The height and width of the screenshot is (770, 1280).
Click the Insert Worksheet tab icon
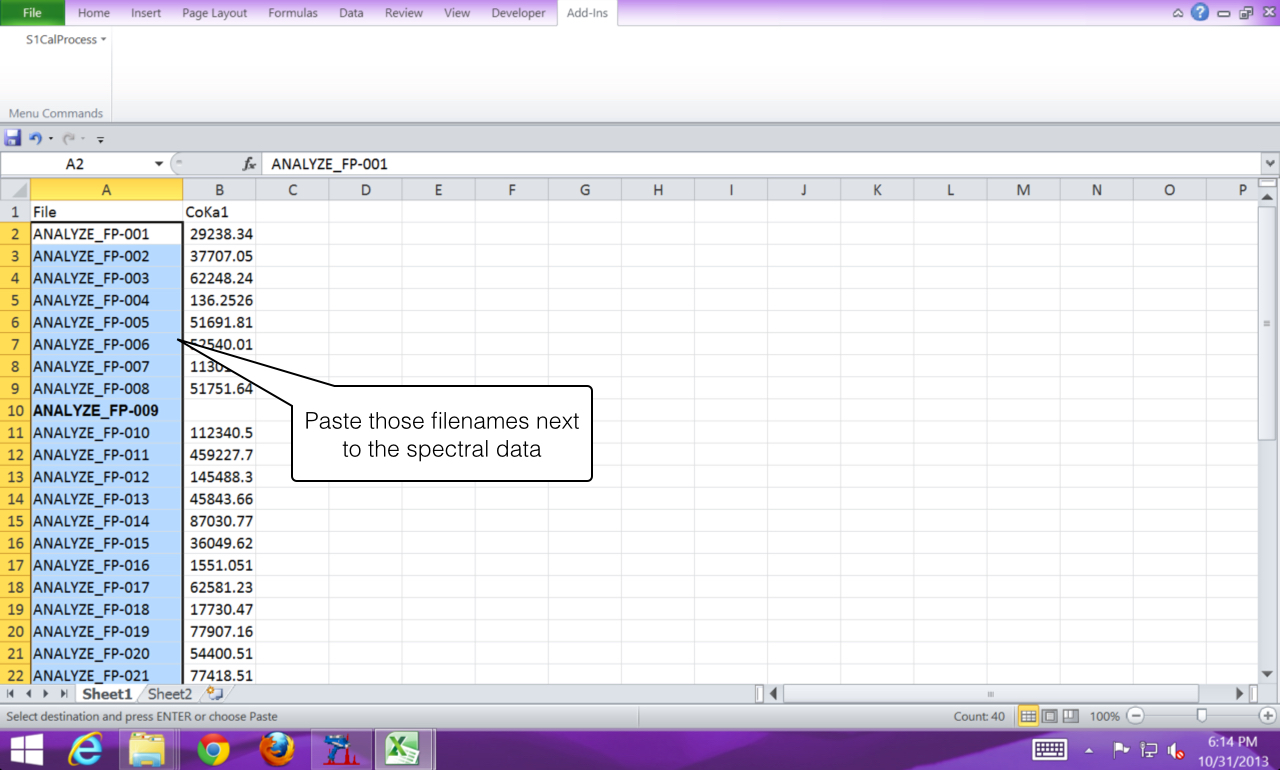coord(213,693)
